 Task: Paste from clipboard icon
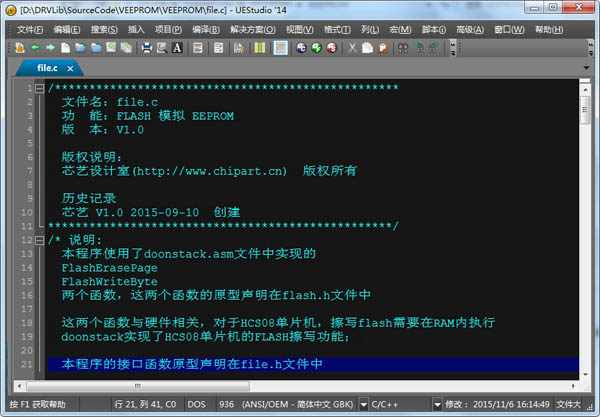(x=383, y=48)
